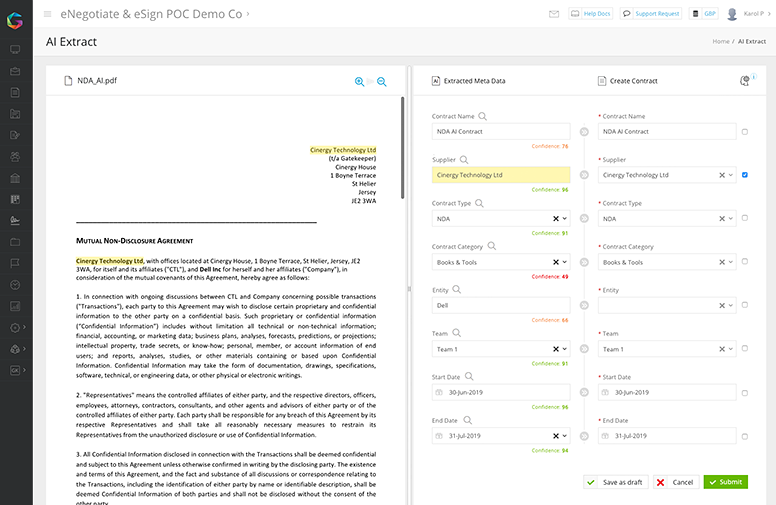
Task: Click the Create Contract Start Date field
Action: pyautogui.click(x=667, y=393)
